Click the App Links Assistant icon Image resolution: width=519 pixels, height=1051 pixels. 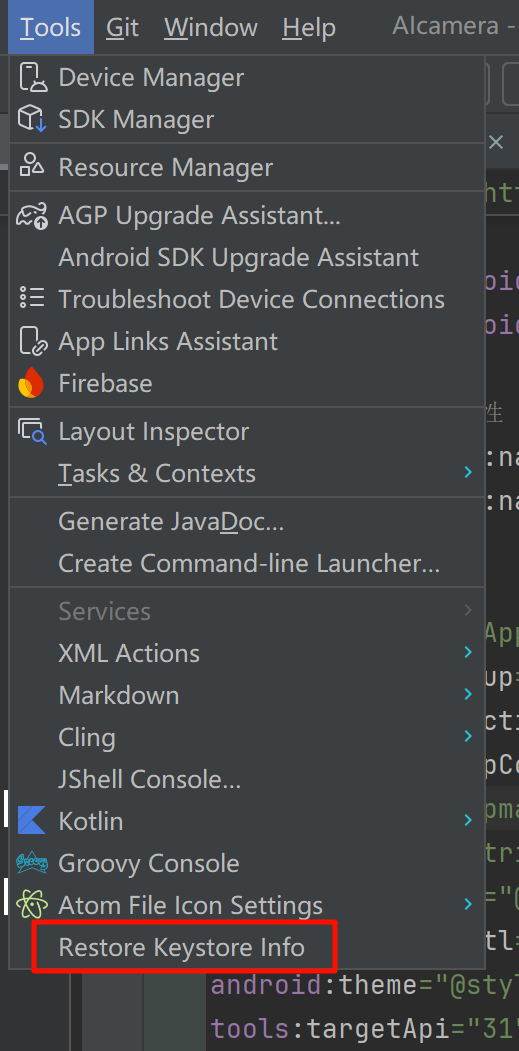pos(32,341)
